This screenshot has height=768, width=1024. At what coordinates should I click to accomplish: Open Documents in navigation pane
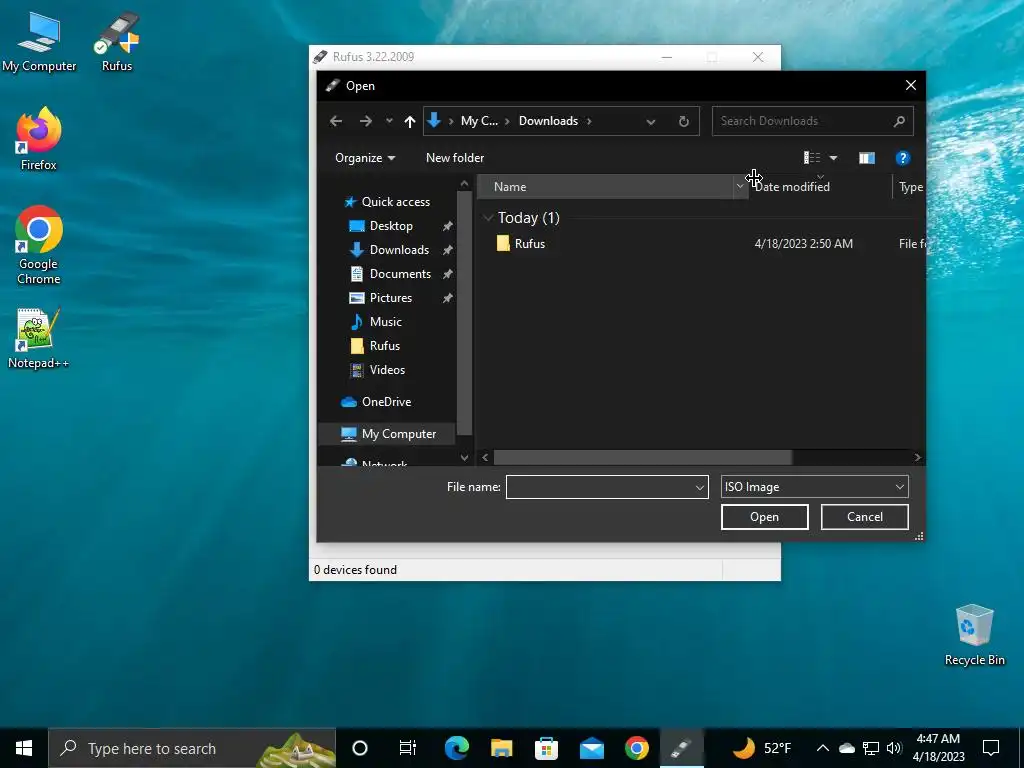[400, 274]
